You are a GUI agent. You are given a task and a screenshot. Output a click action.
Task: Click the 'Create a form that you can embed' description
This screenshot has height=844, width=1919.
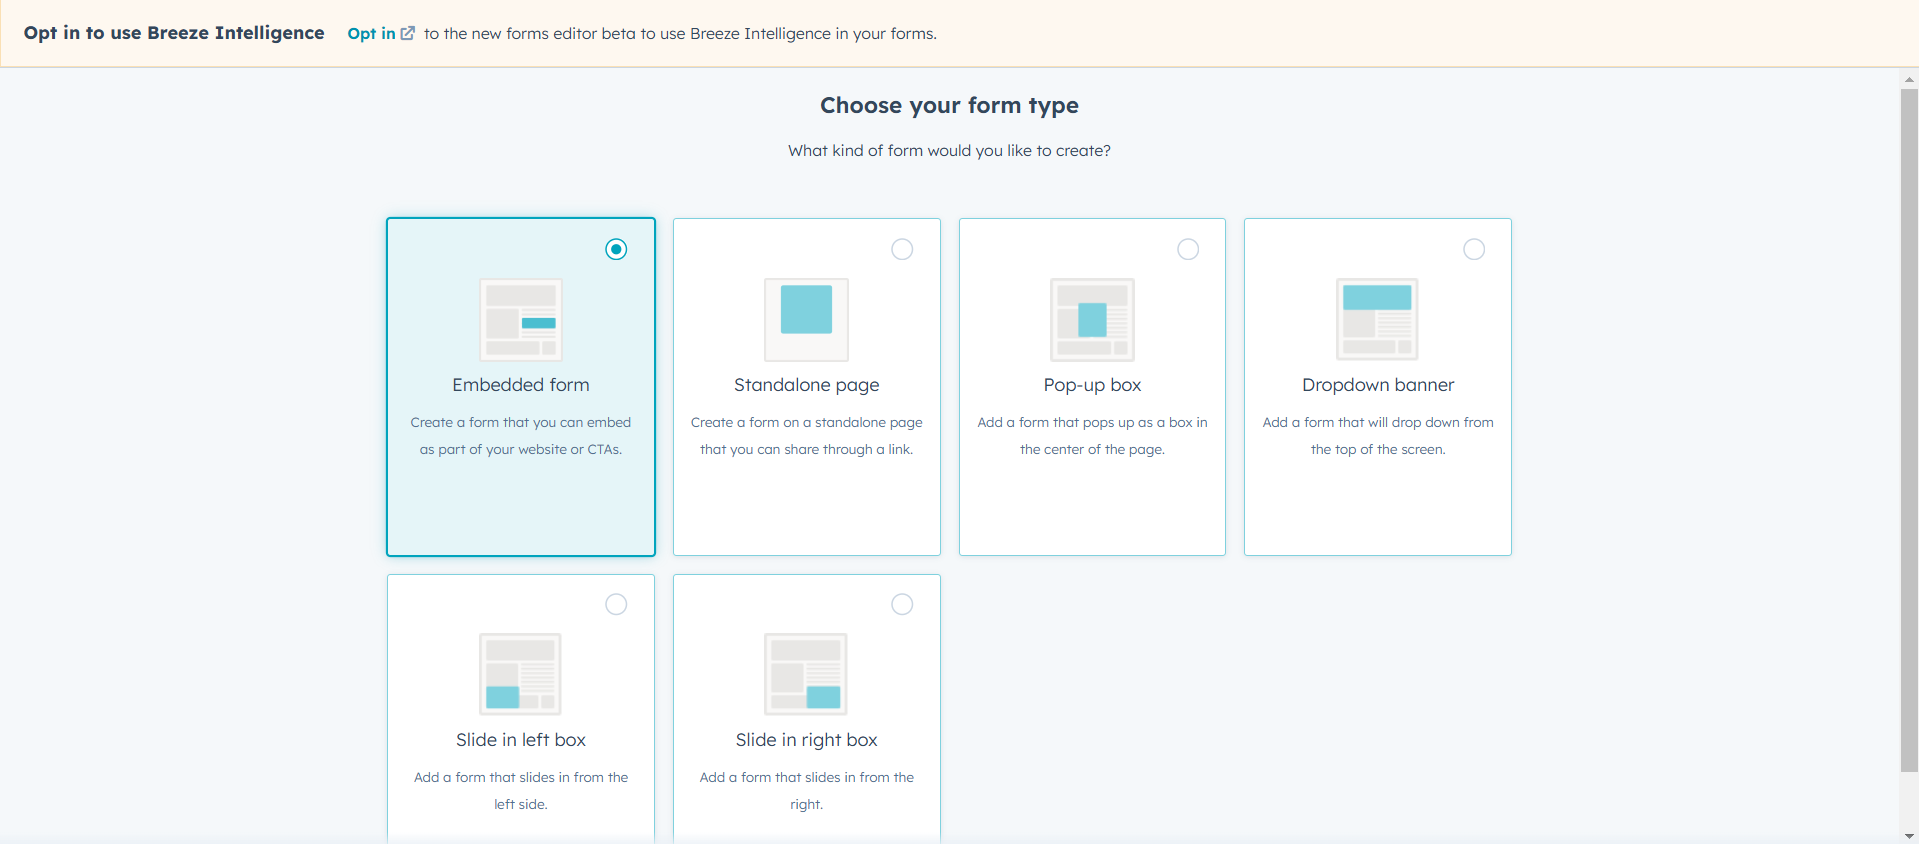(x=521, y=436)
